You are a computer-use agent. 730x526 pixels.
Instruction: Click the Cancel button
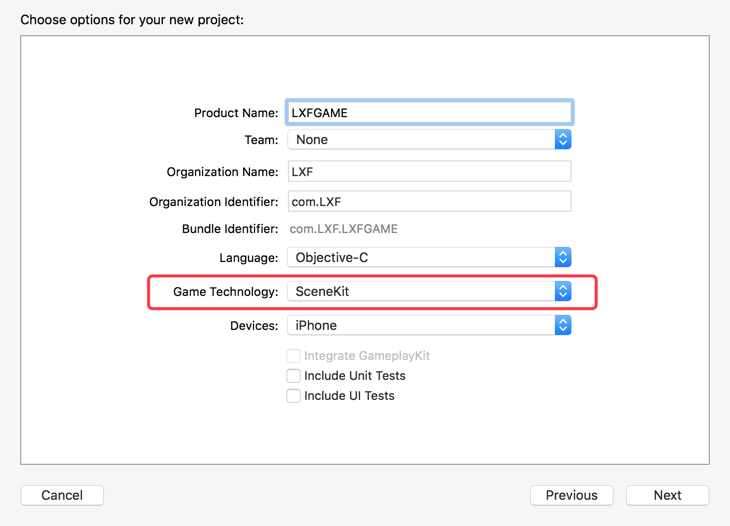coord(62,495)
